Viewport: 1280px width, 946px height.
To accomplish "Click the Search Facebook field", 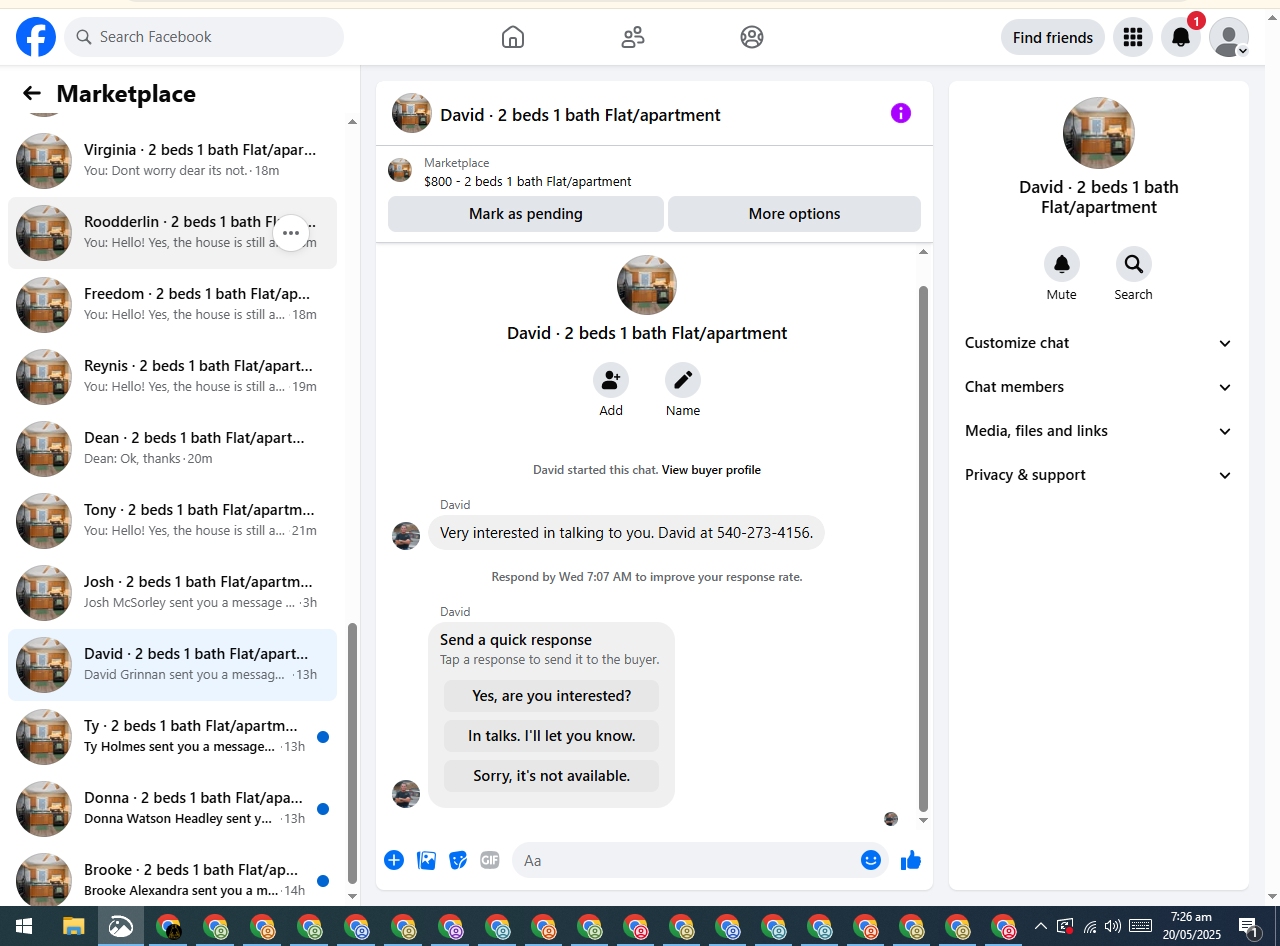I will click(x=204, y=37).
